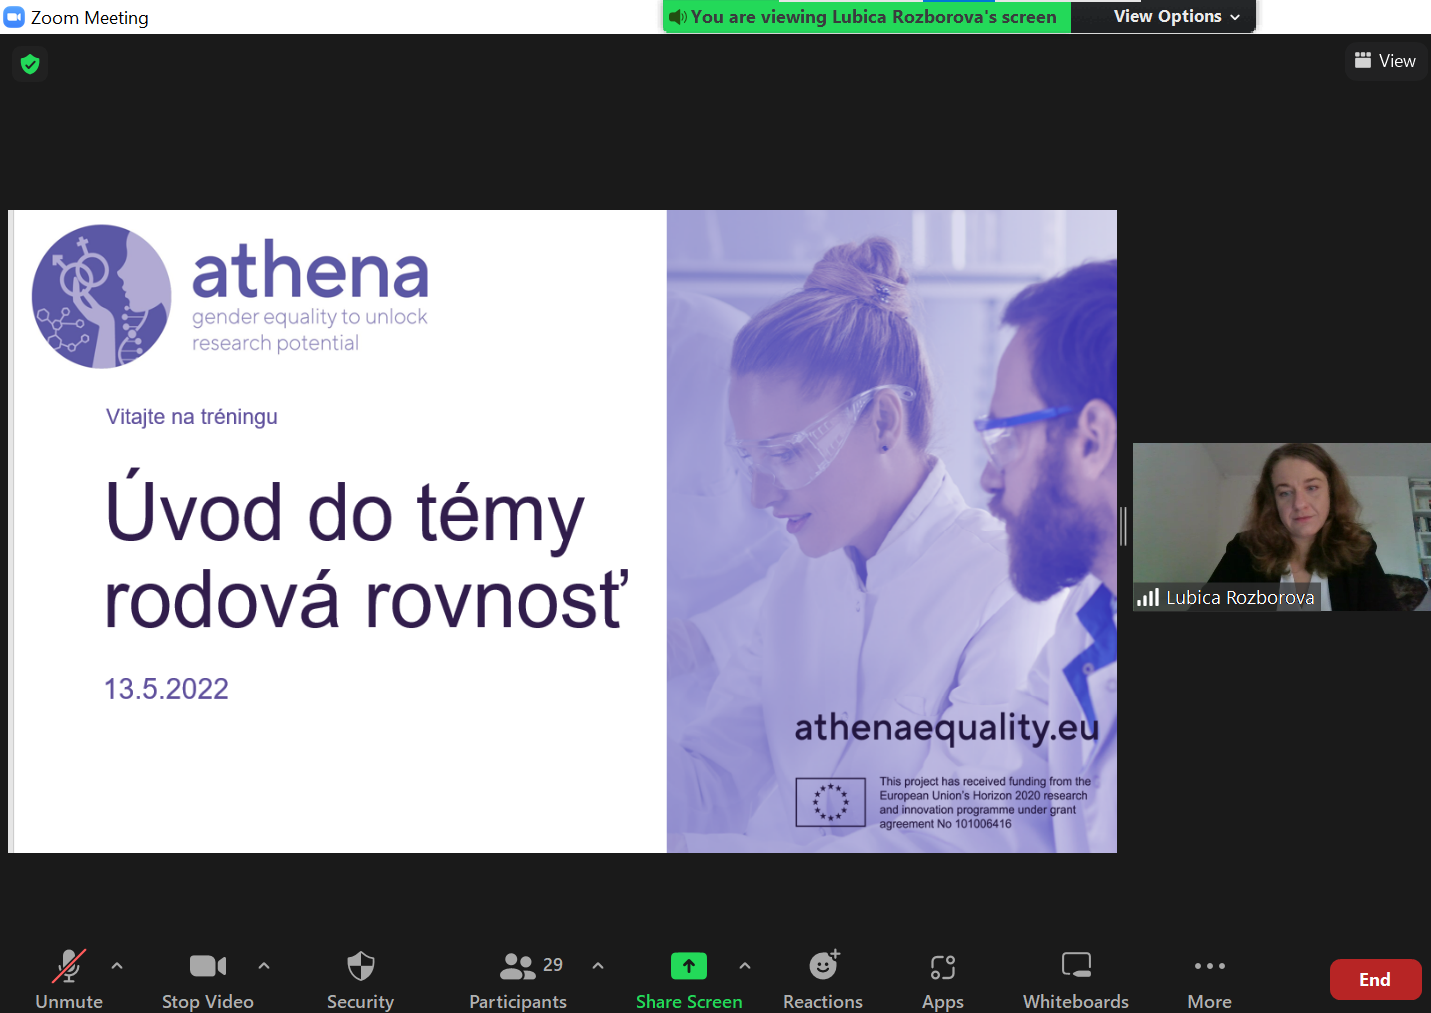
Task: Click the EU flag emblem on the slide
Action: pos(830,802)
